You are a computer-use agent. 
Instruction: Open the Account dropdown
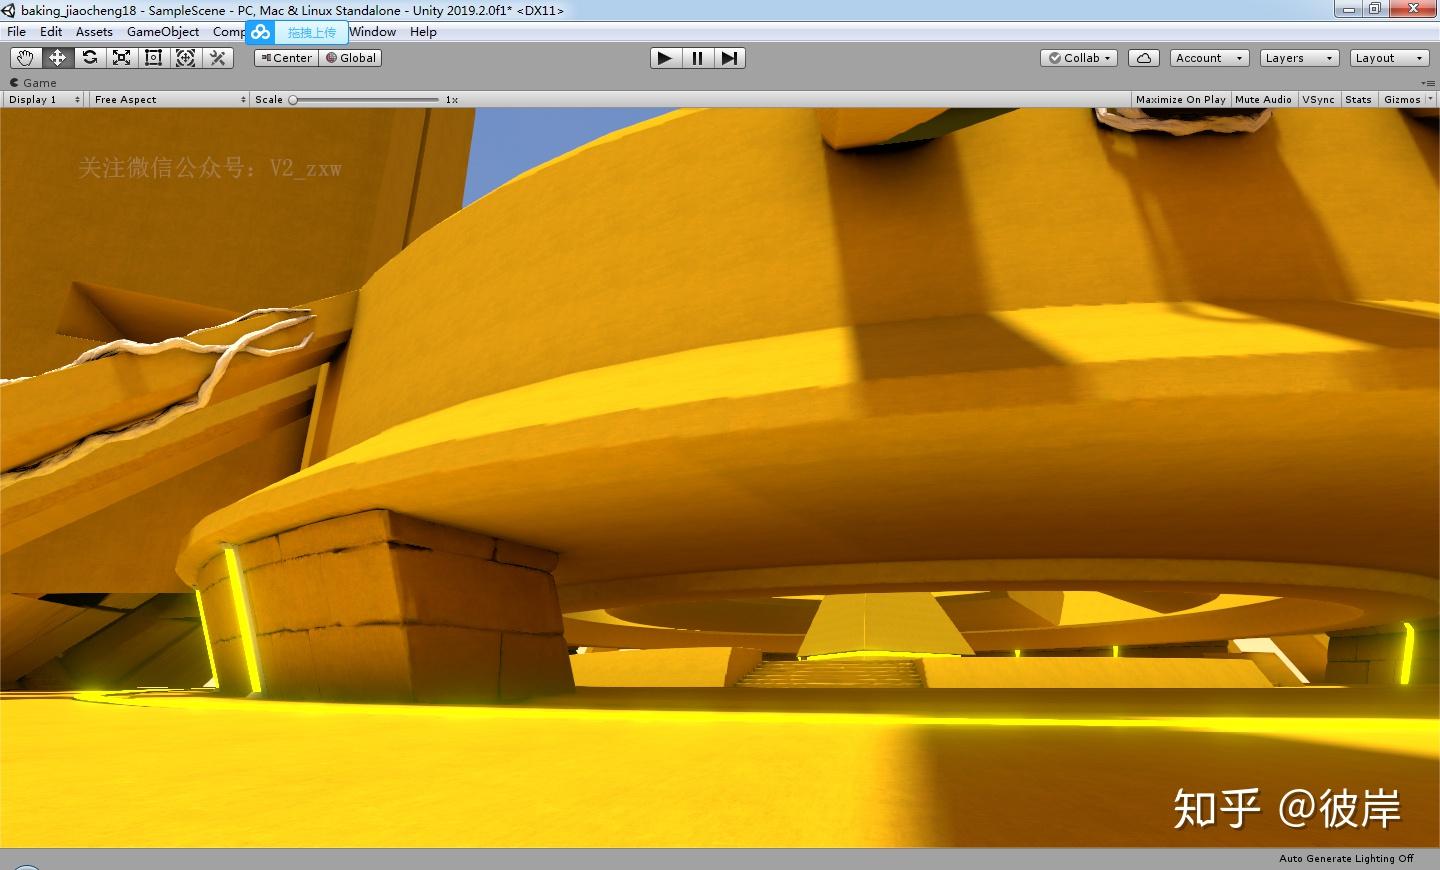point(1209,58)
